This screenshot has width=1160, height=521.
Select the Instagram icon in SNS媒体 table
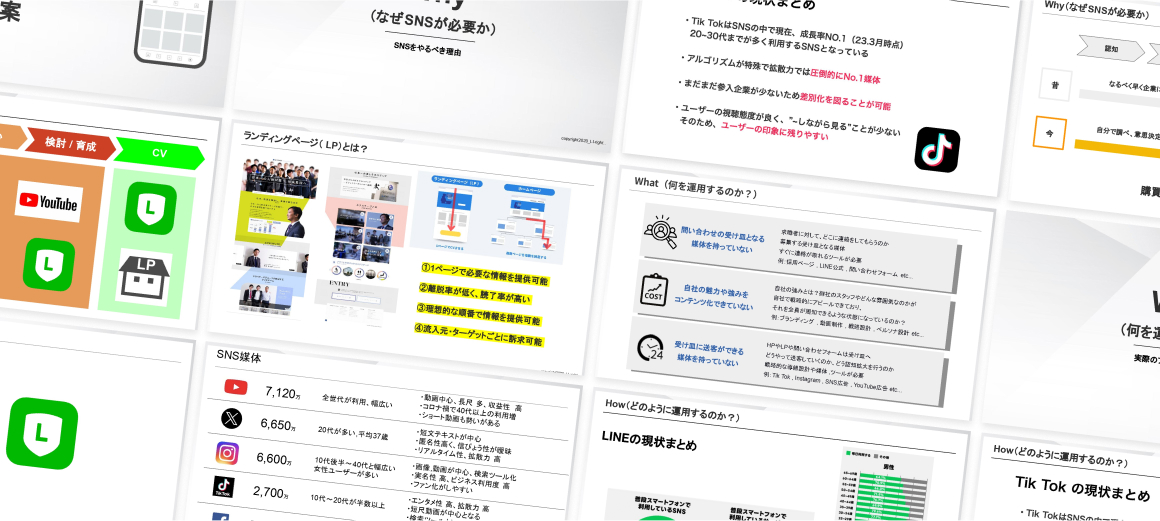click(x=228, y=453)
